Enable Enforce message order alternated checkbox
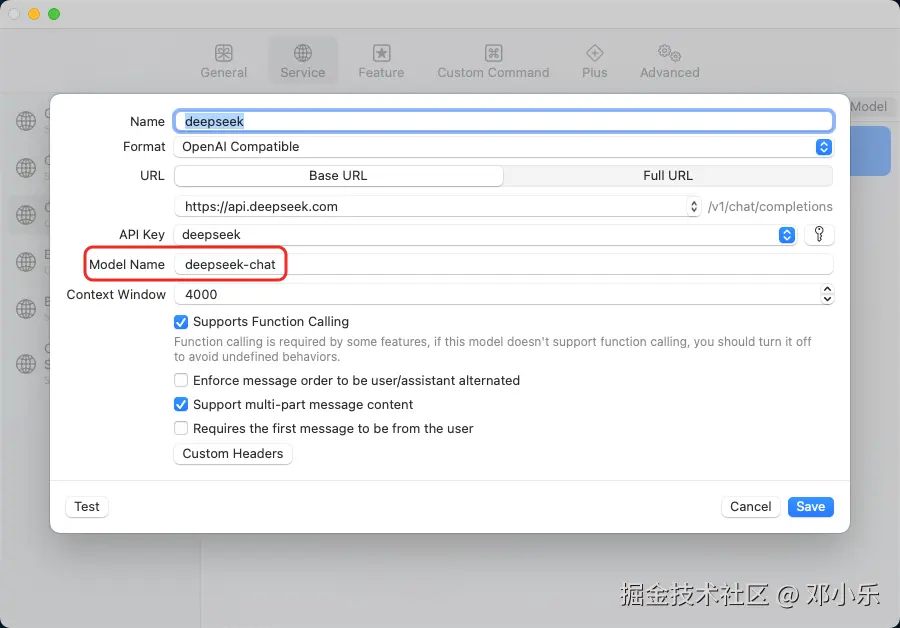900x628 pixels. point(181,380)
